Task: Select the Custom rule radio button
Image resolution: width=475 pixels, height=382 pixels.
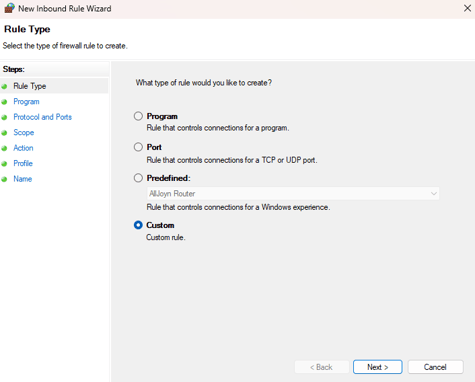Action: click(138, 225)
